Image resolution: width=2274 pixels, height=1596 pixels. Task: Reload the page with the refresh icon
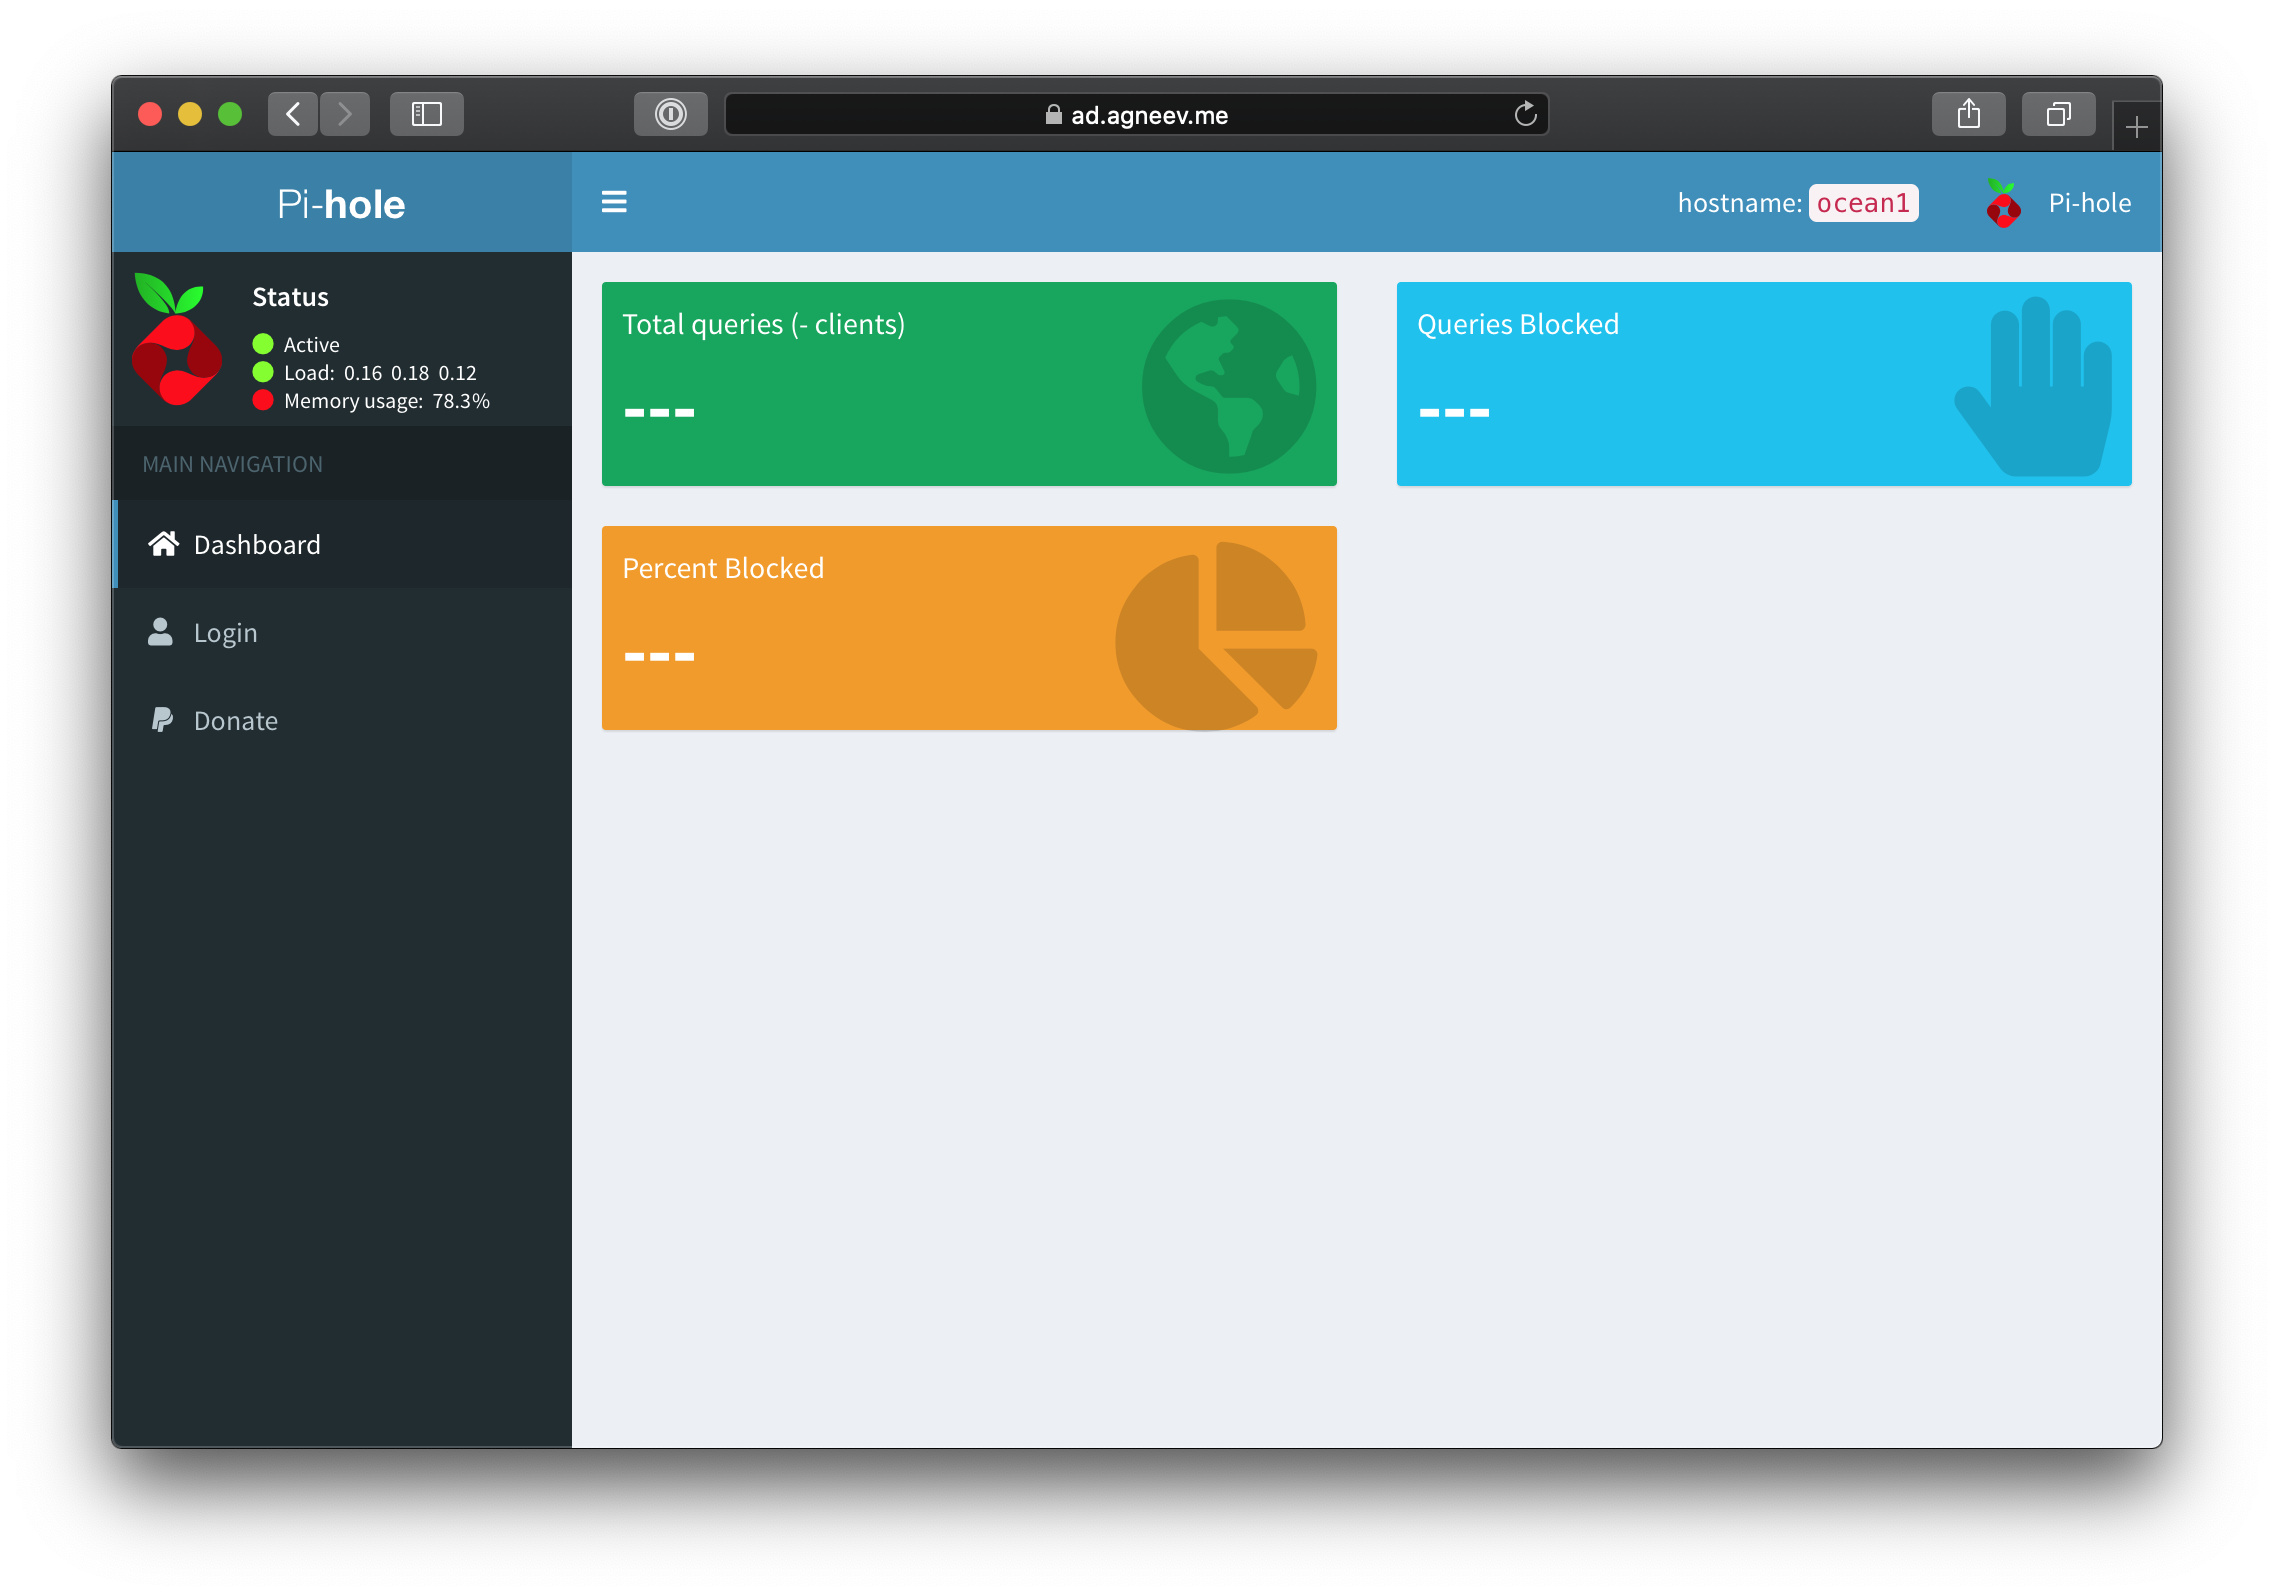1525,114
